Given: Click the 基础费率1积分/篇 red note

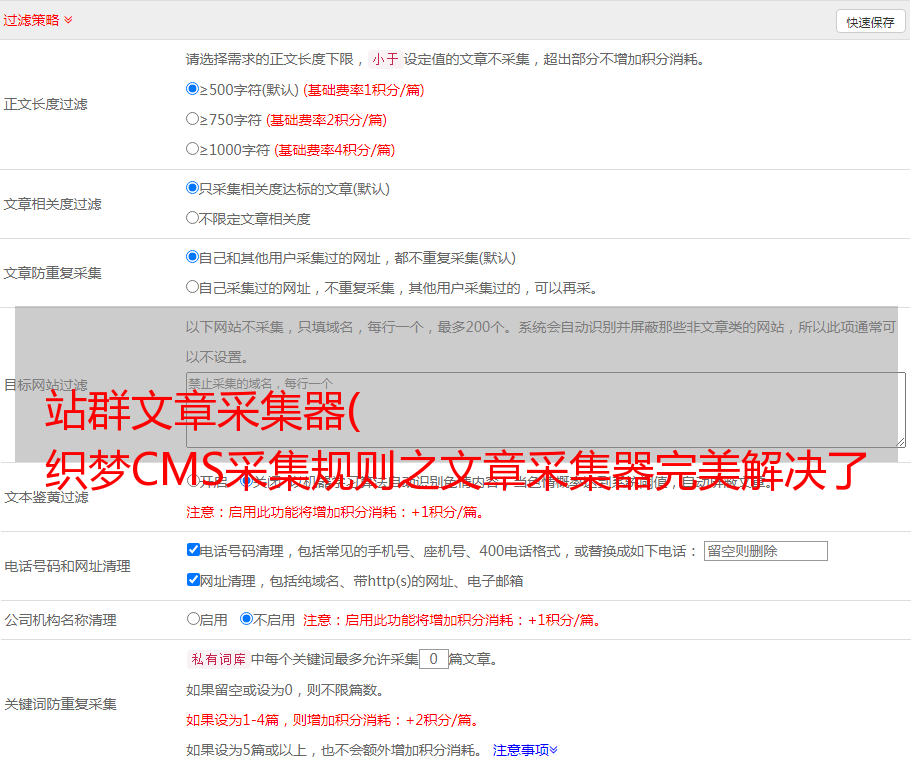Looking at the screenshot, I should click(x=364, y=90).
